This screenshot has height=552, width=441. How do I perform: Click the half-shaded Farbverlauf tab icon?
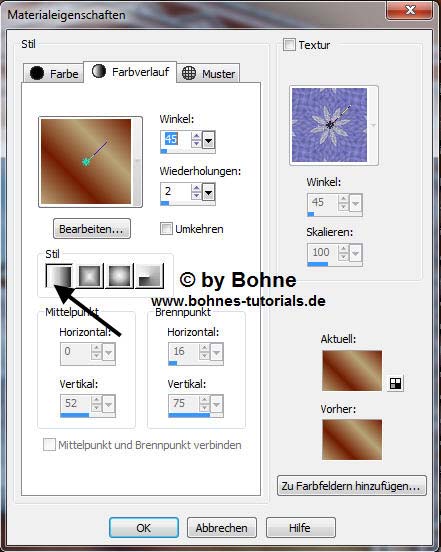[99, 71]
